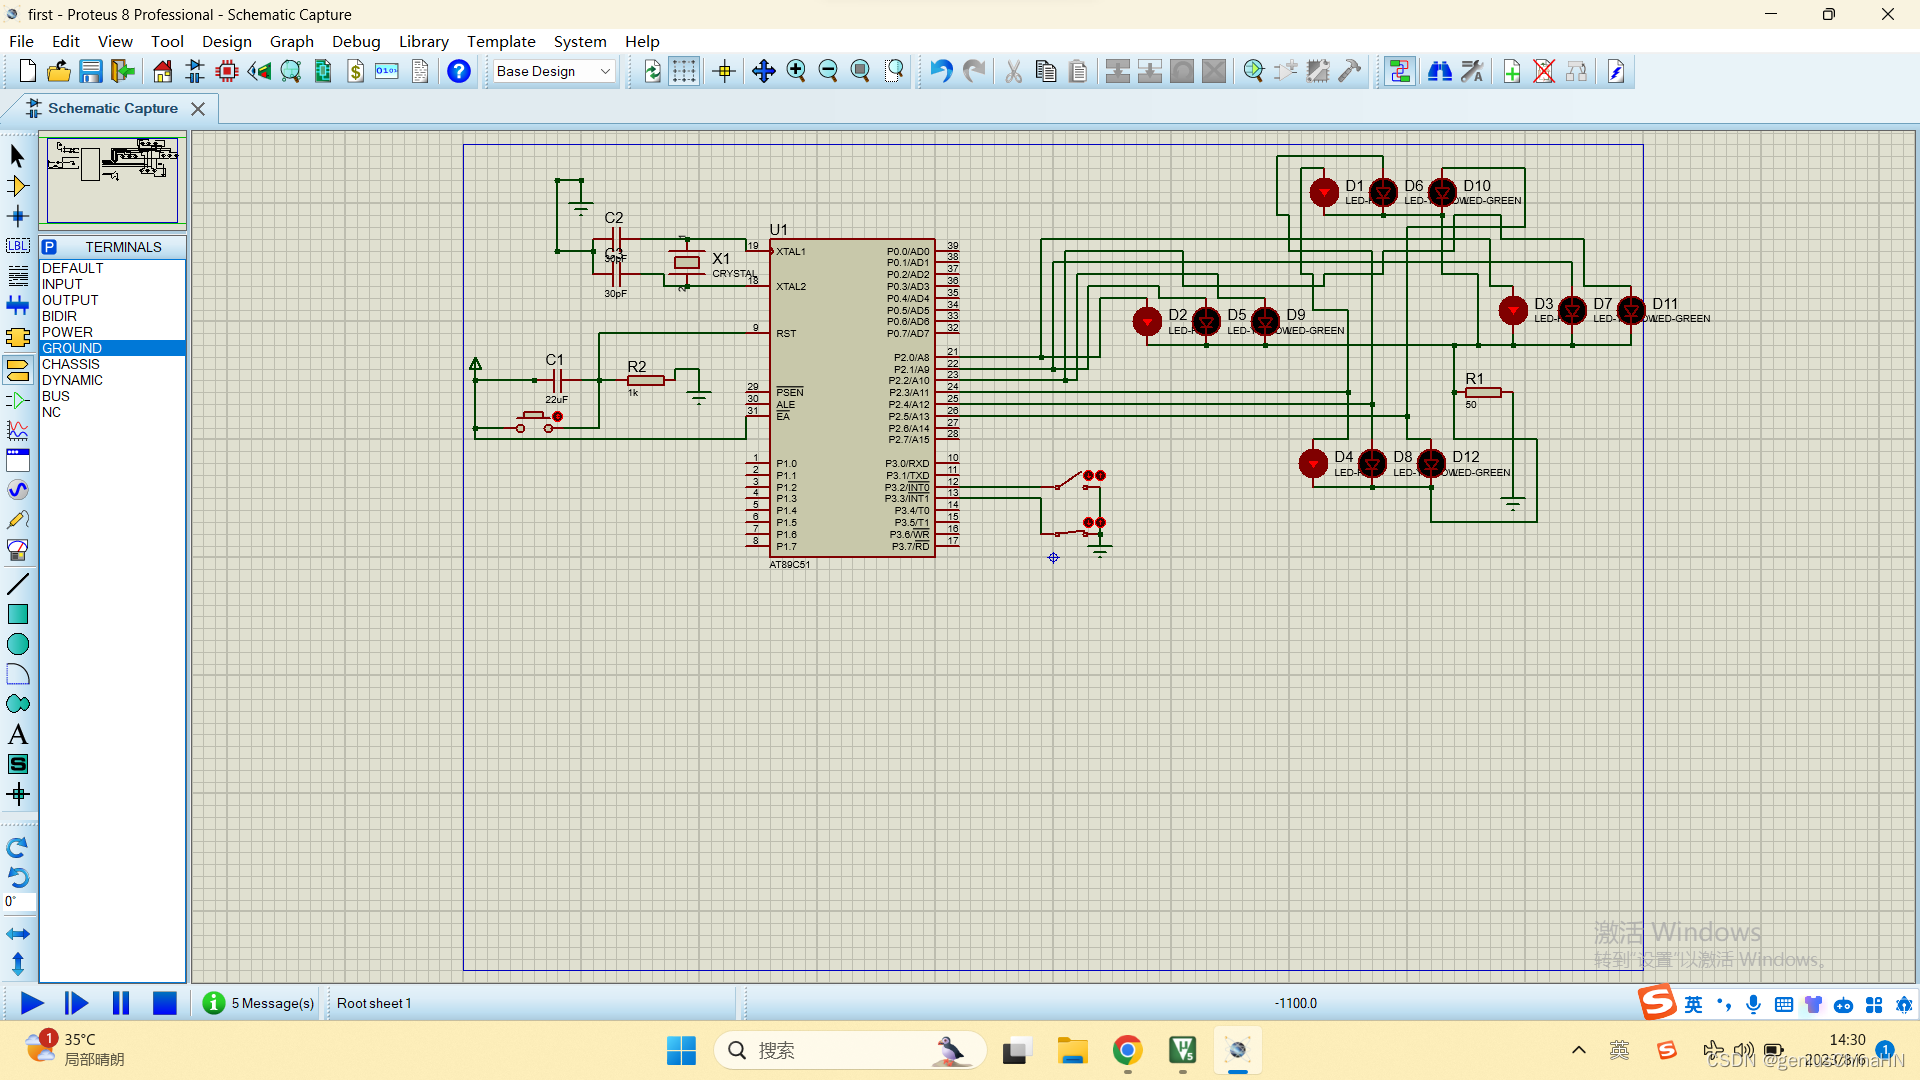Viewport: 1920px width, 1080px height.
Task: Click the Bill of Materials icon
Action: (355, 71)
